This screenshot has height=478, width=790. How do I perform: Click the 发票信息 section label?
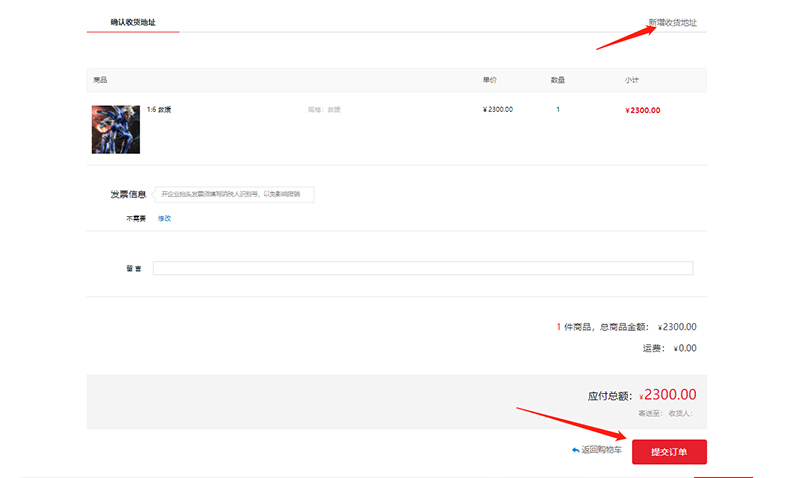click(128, 194)
